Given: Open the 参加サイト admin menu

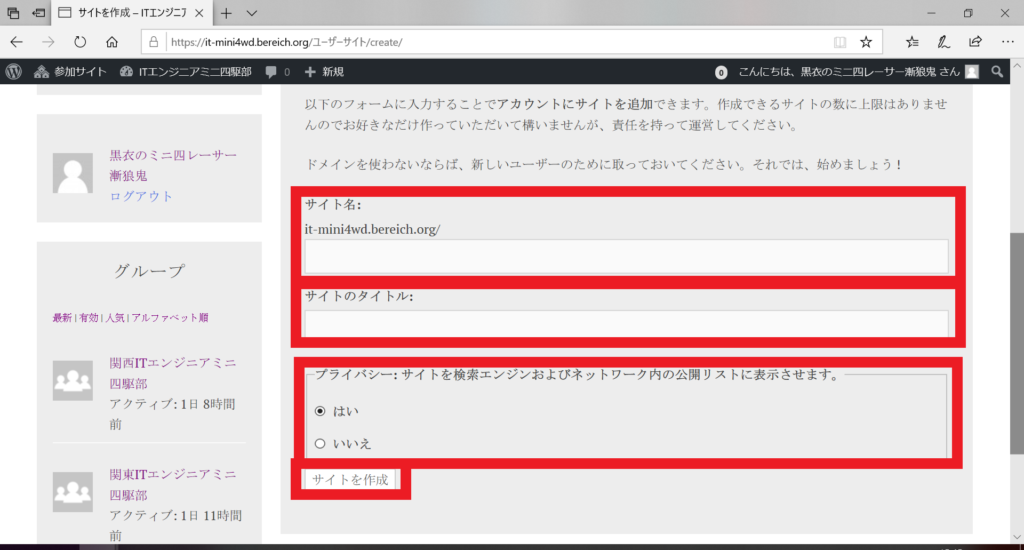Looking at the screenshot, I should click(x=68, y=72).
